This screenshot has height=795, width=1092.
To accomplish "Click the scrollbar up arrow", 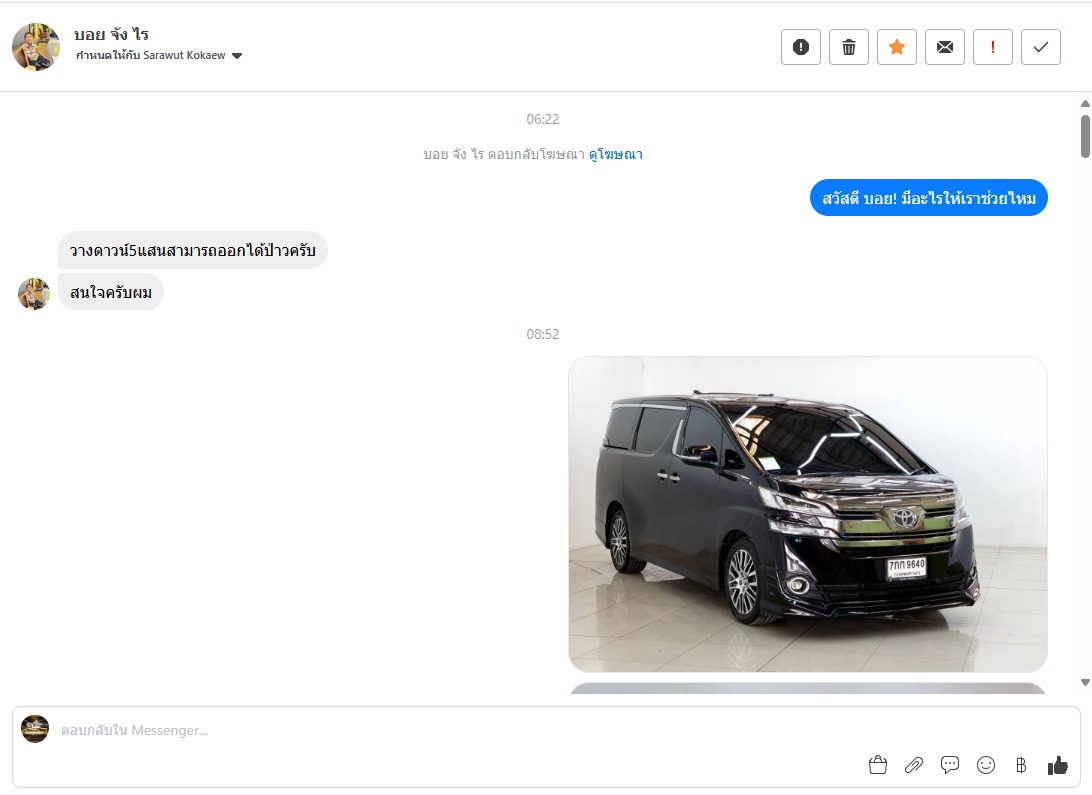I will pyautogui.click(x=1085, y=104).
